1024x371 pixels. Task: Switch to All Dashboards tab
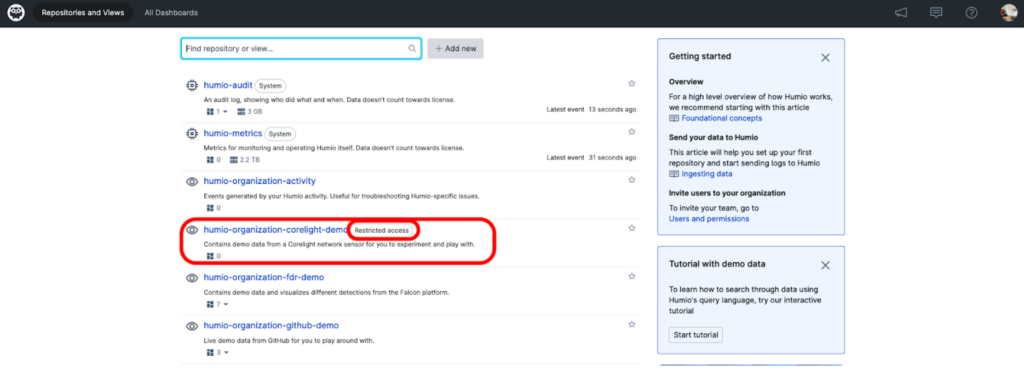pos(171,12)
